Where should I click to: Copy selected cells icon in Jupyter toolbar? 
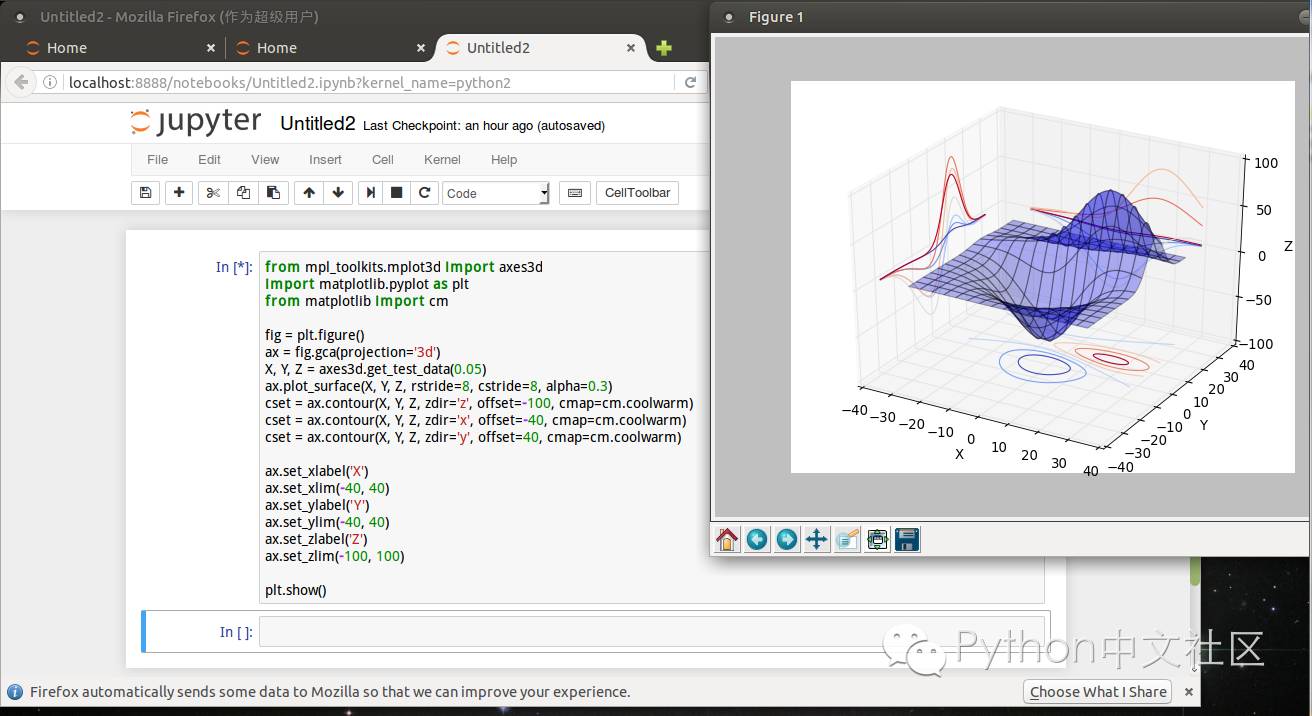pos(243,193)
